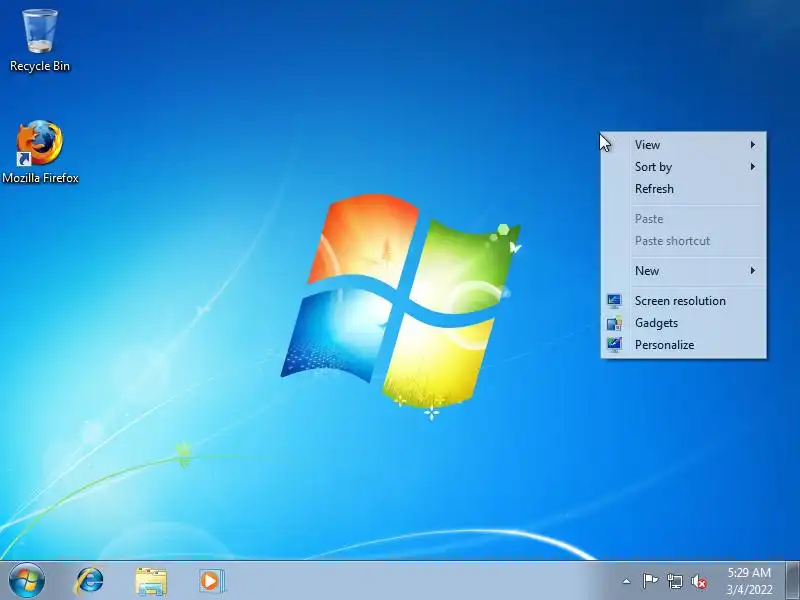Choose Personalize in the context menu

tap(683, 345)
